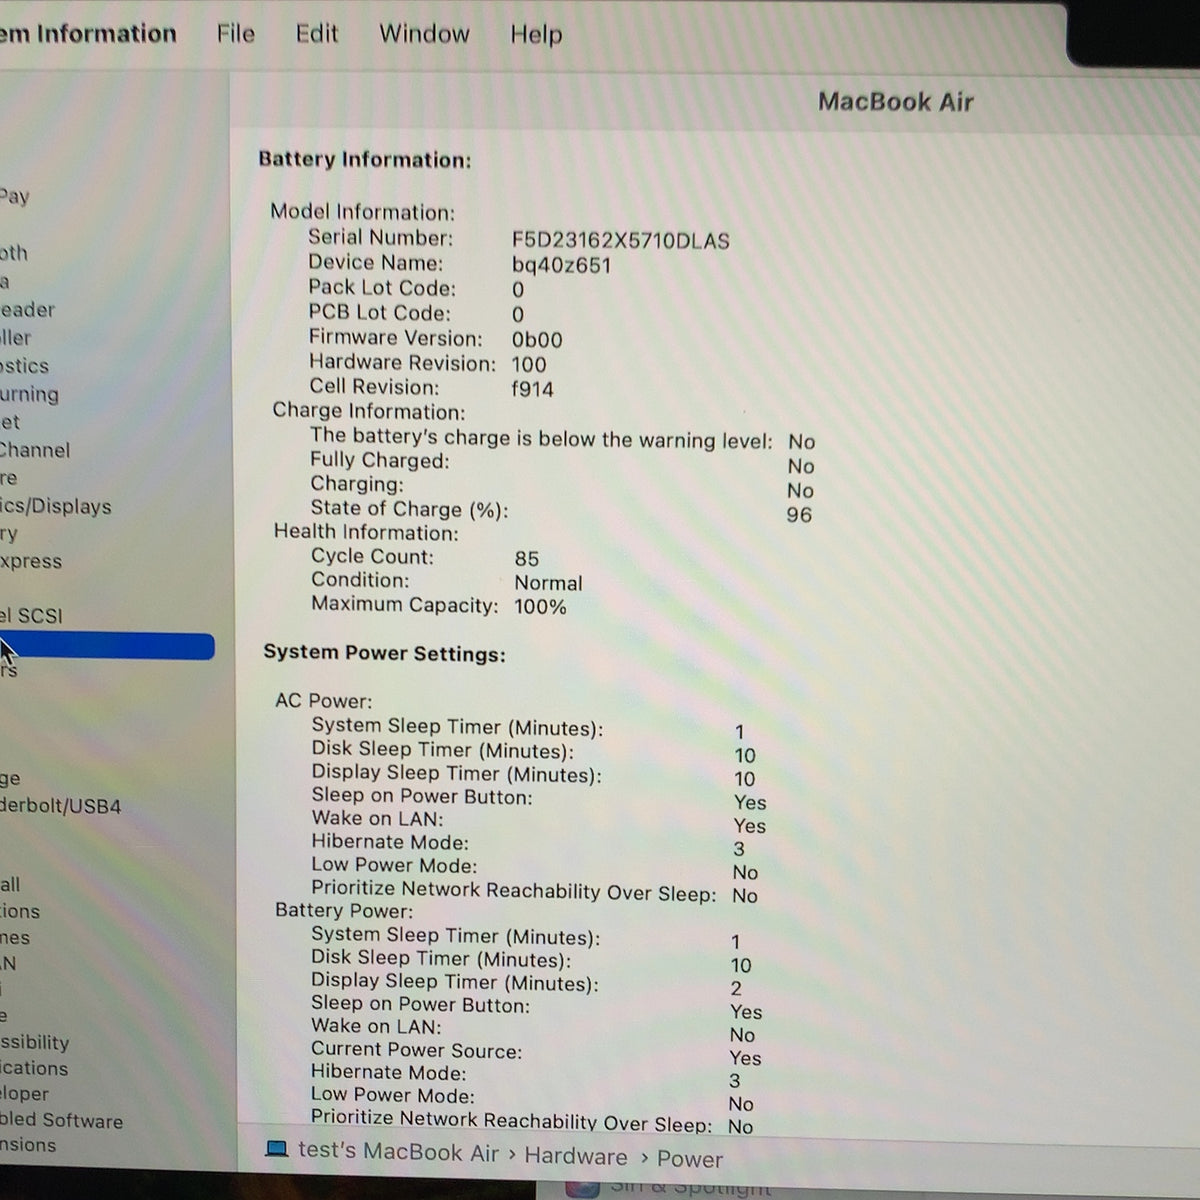Select the Graphics/Displays sidebar item

pos(56,506)
